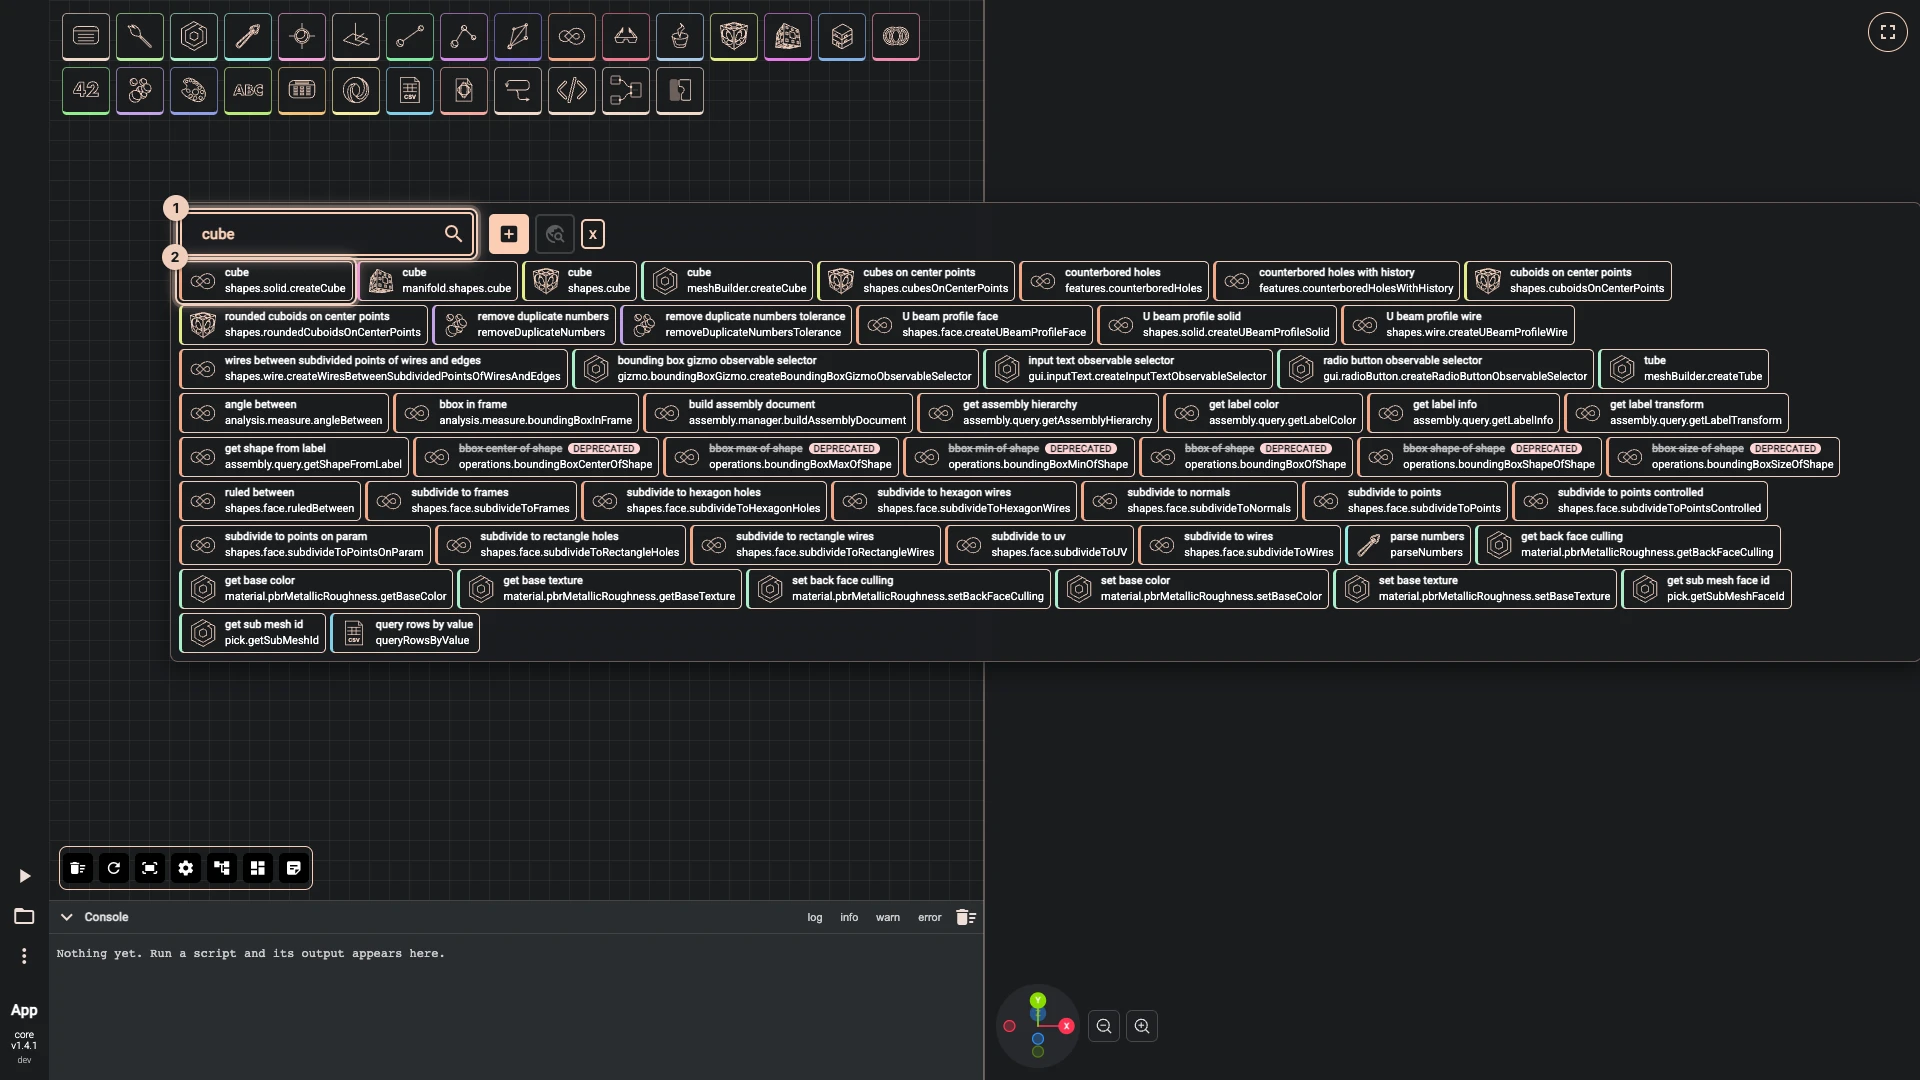Zoom in on the 3D viewport
The image size is (1920, 1080).
point(1142,1026)
